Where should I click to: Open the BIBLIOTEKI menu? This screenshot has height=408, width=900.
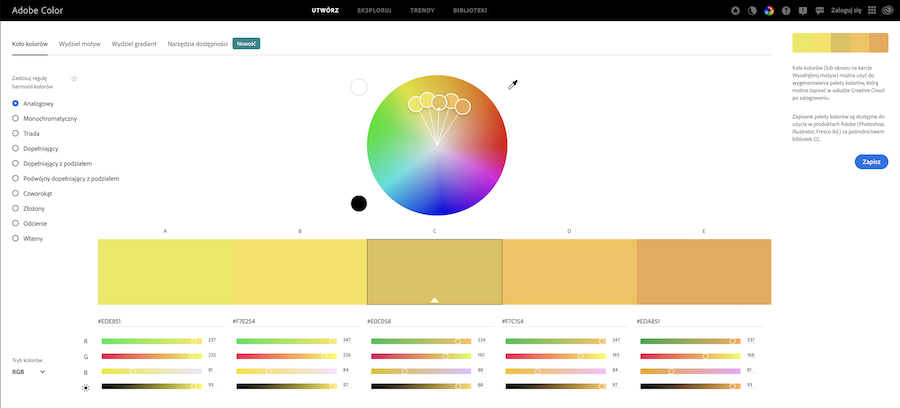coord(470,10)
